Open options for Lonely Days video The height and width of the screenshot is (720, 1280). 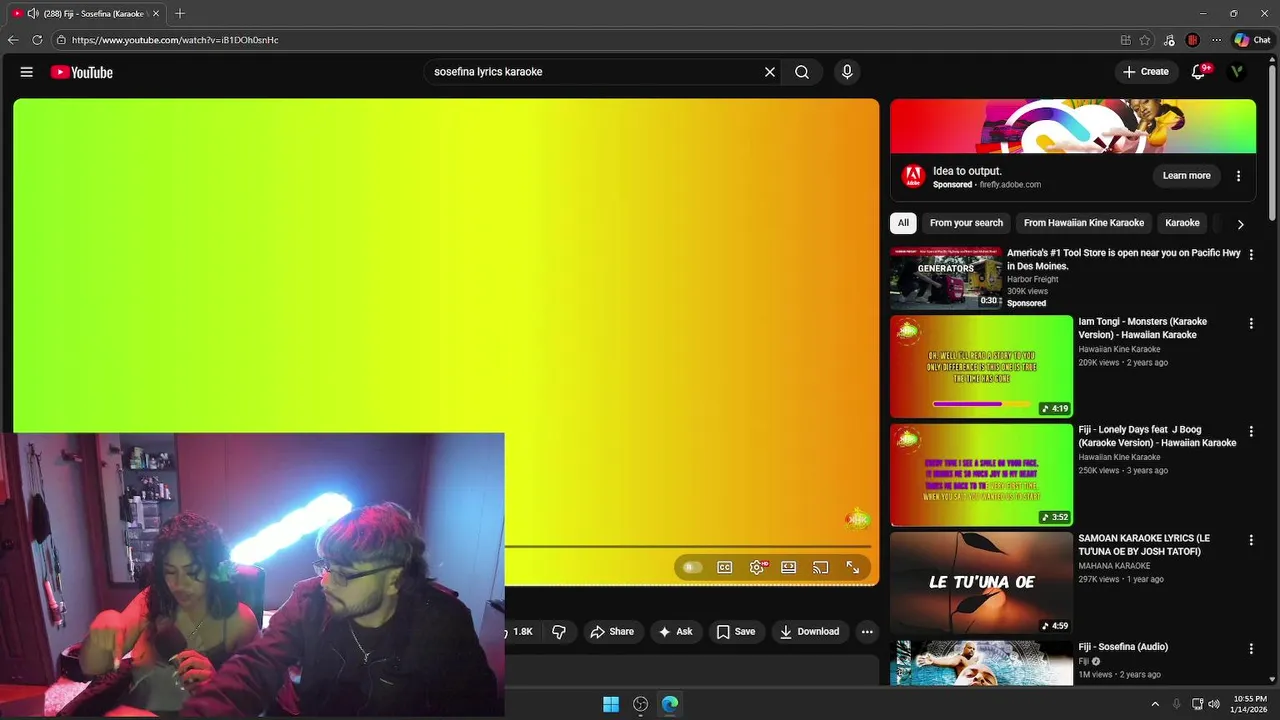click(1251, 431)
